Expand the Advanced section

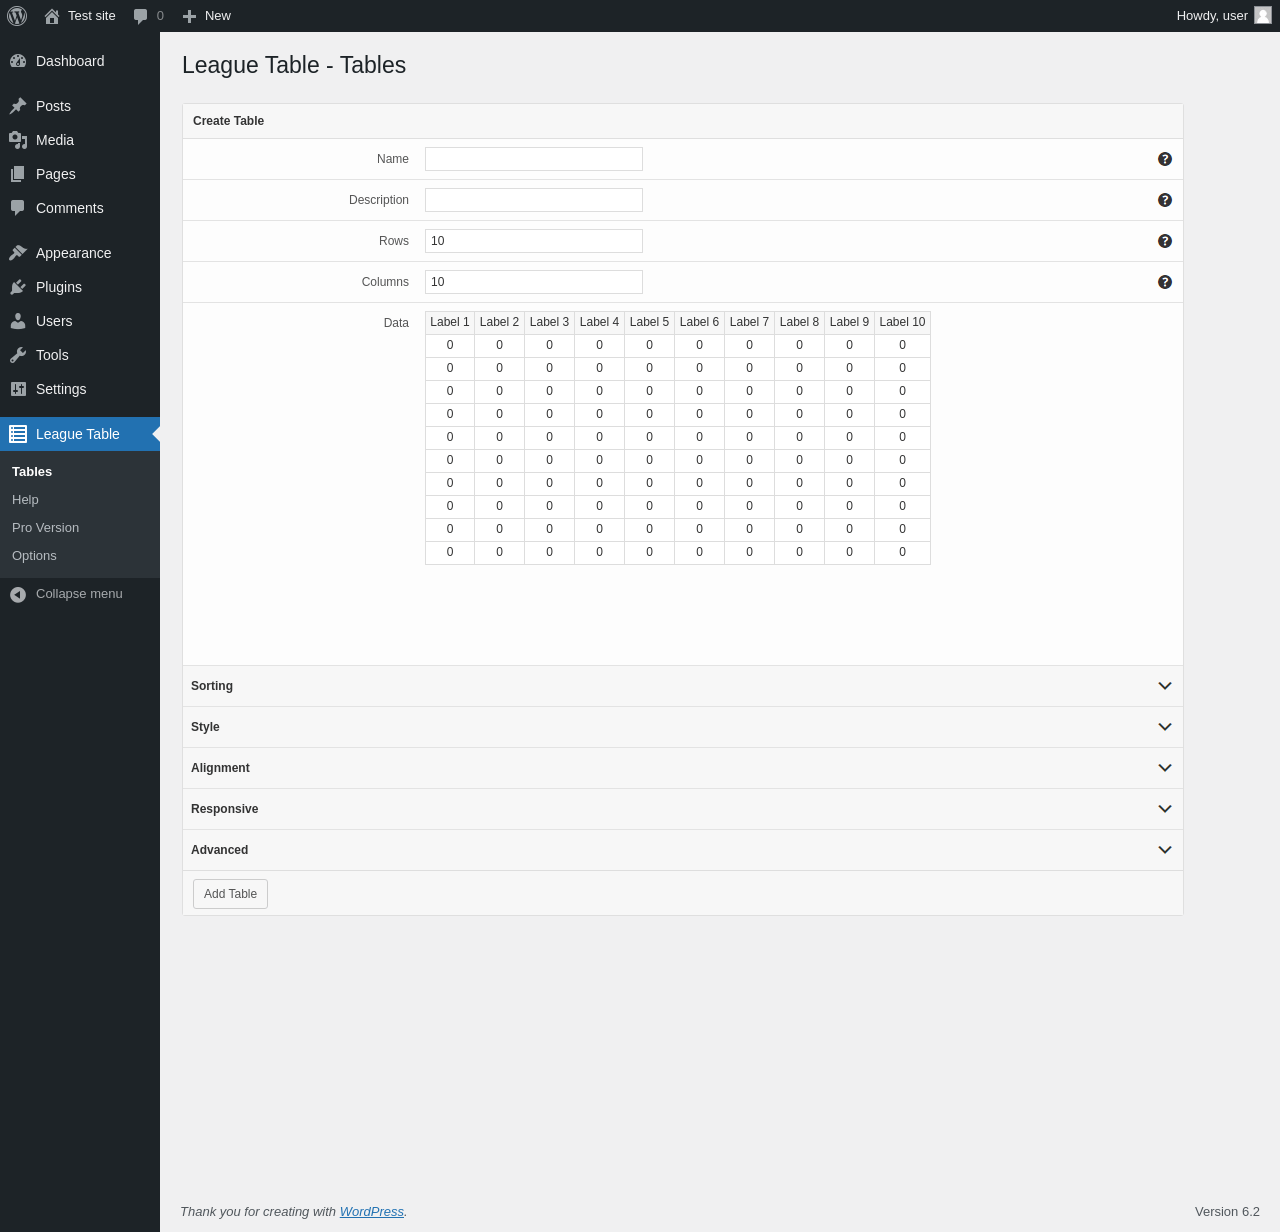[683, 850]
